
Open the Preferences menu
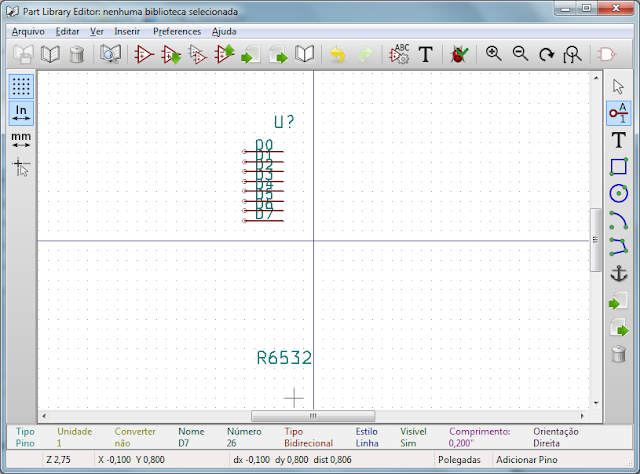pyautogui.click(x=177, y=31)
